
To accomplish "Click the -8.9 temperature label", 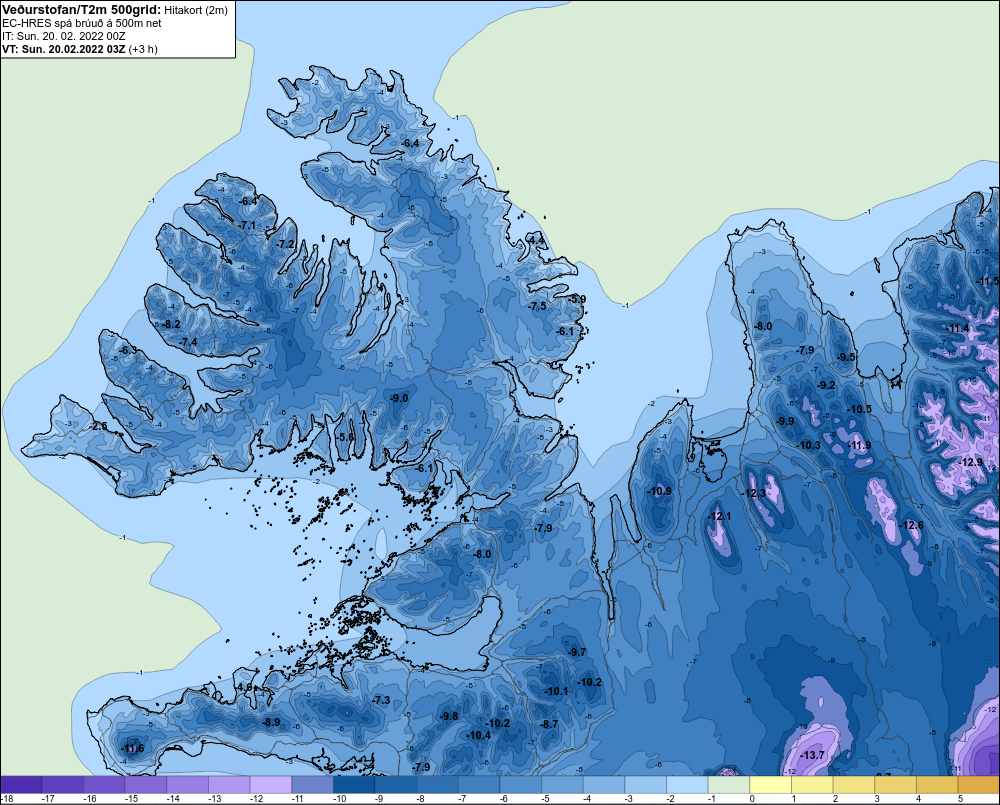I will point(271,722).
